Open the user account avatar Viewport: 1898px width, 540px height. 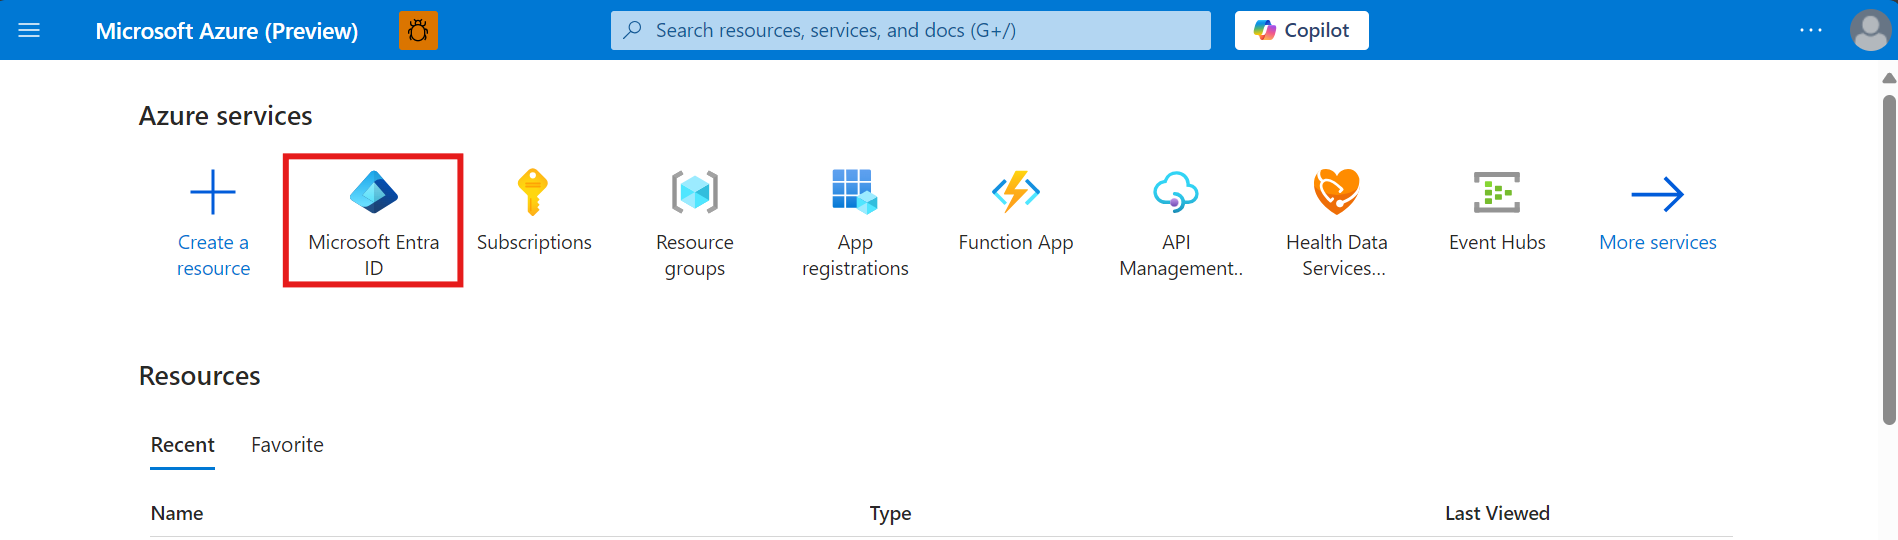click(x=1870, y=30)
